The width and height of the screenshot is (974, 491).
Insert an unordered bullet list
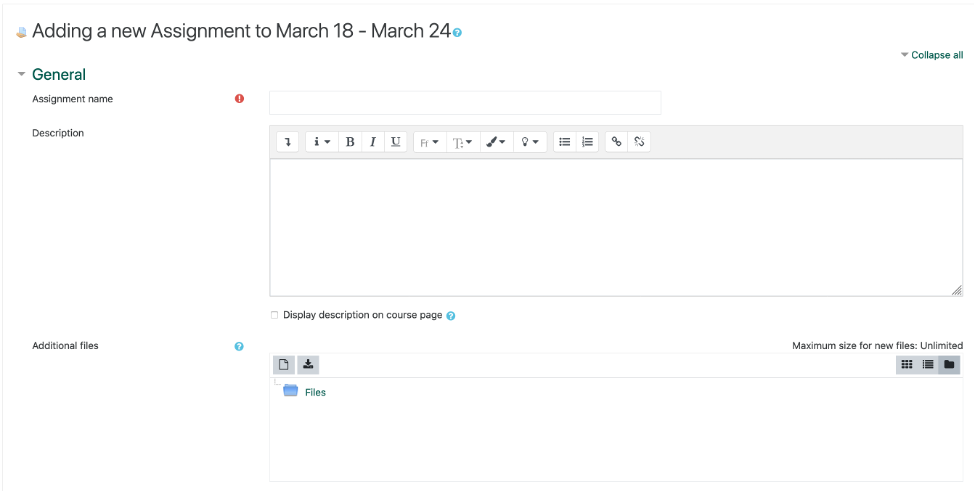coord(565,142)
